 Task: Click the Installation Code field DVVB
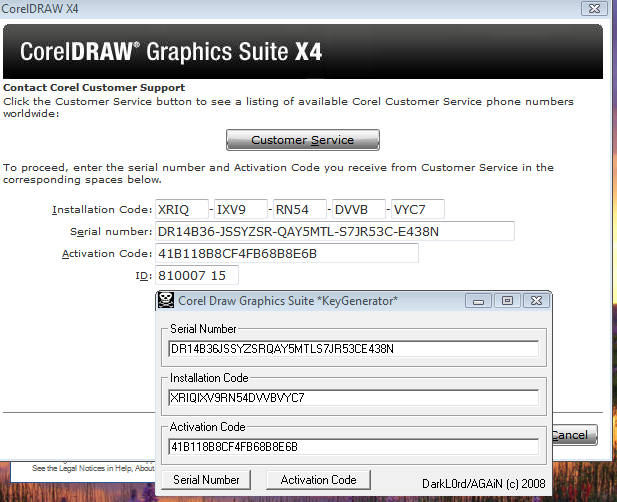[x=359, y=209]
